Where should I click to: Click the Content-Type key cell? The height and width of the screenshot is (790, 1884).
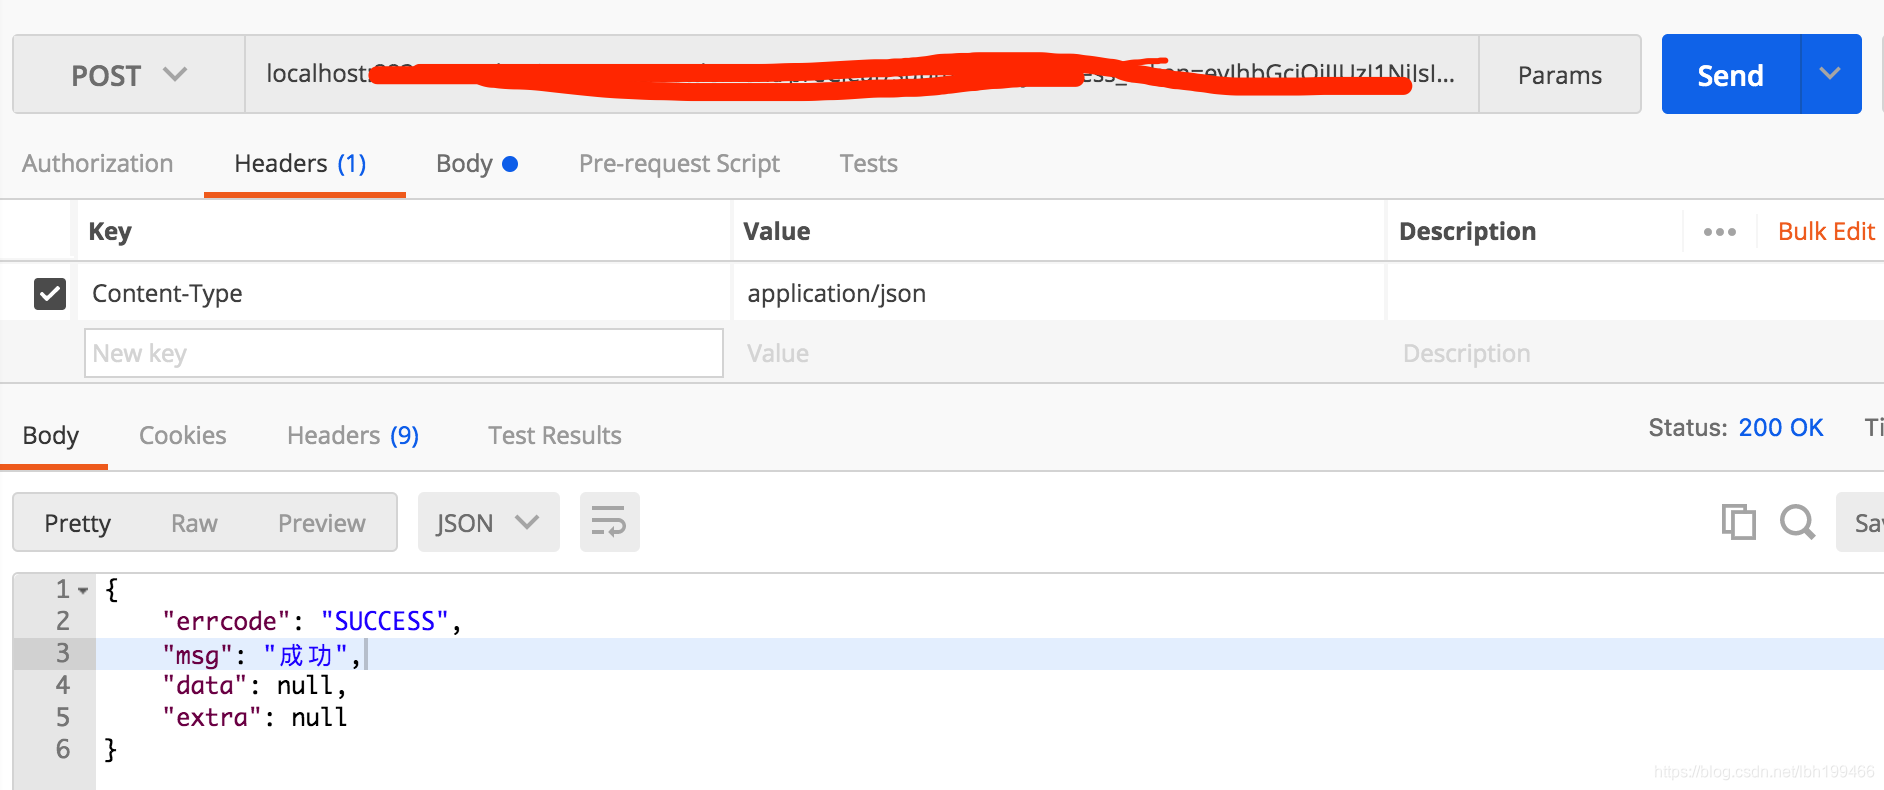point(404,293)
